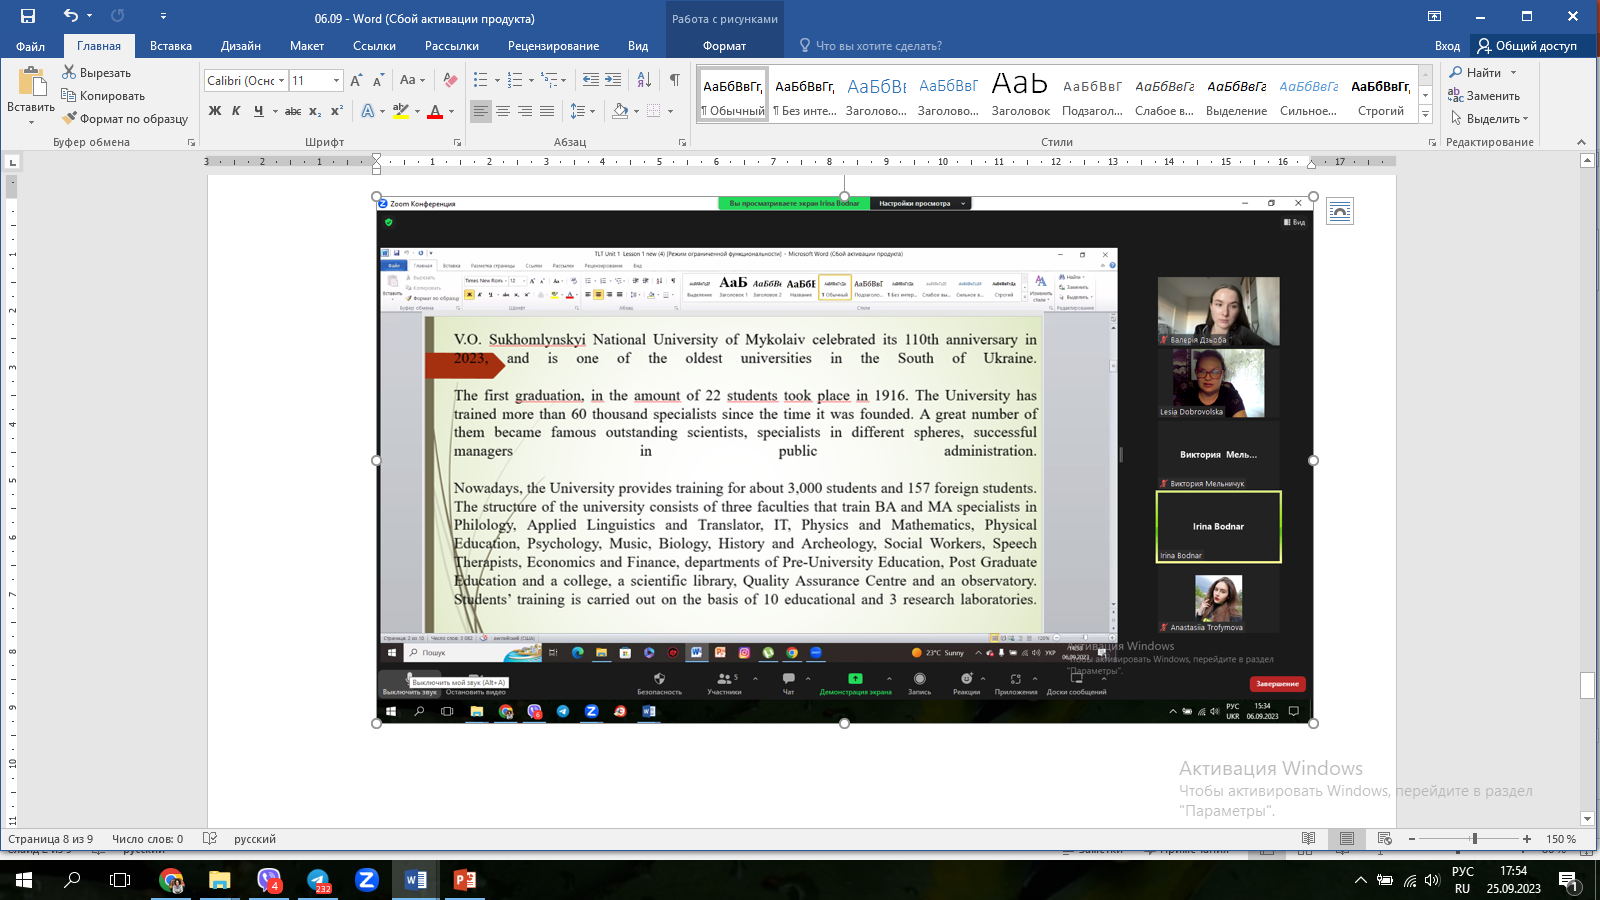Click Найти (Find) button
Screen dimensions: 1600x900
[1483, 73]
